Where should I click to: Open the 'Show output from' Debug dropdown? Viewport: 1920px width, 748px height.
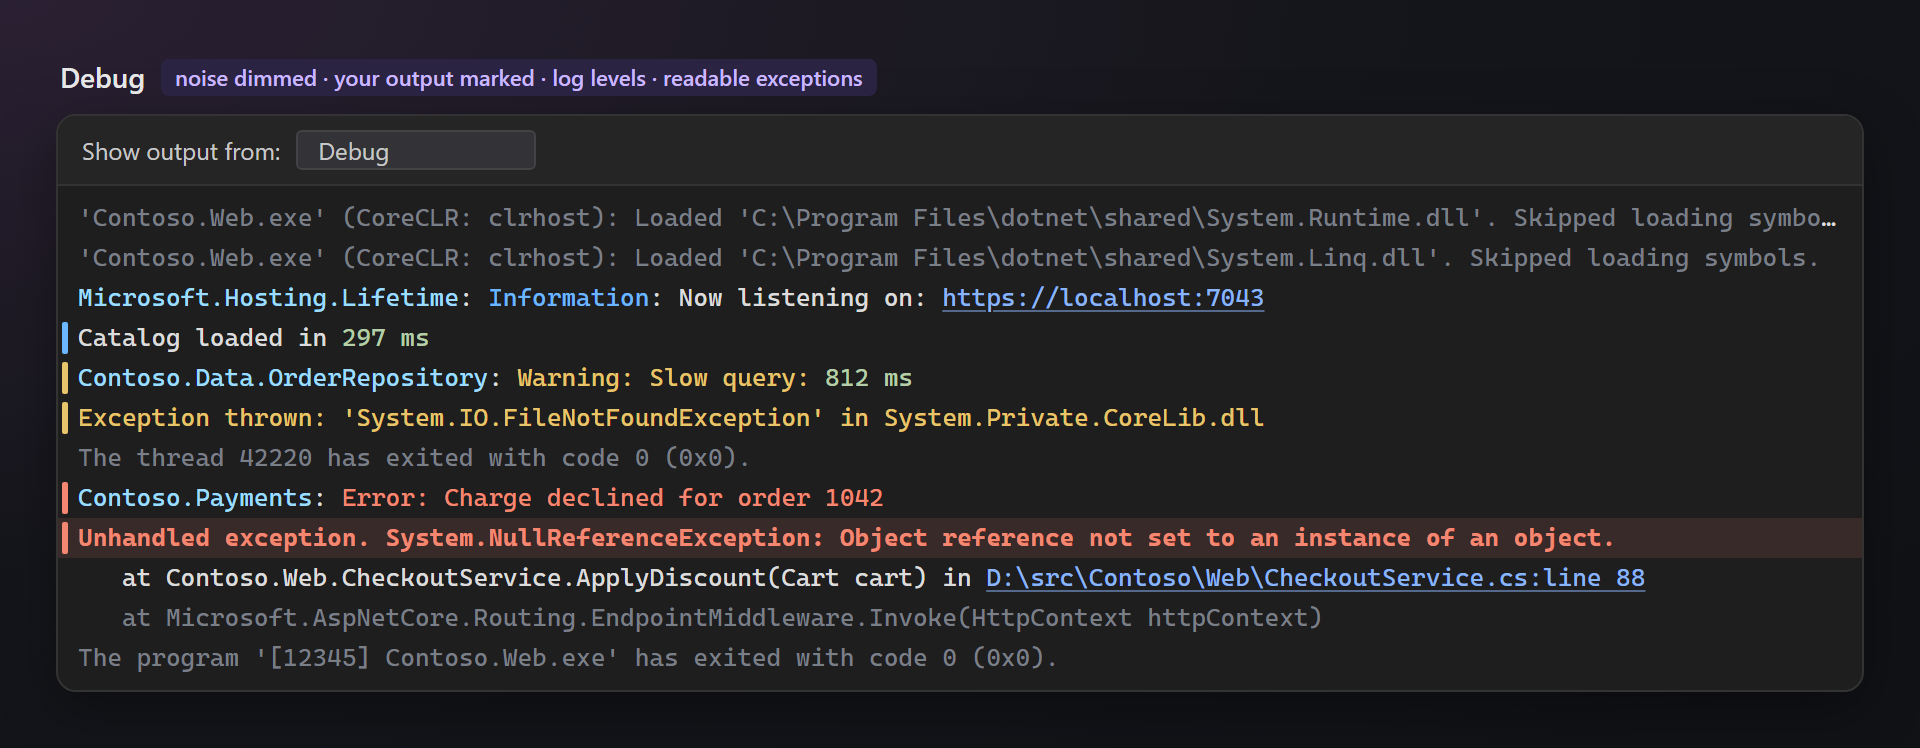[x=416, y=151]
